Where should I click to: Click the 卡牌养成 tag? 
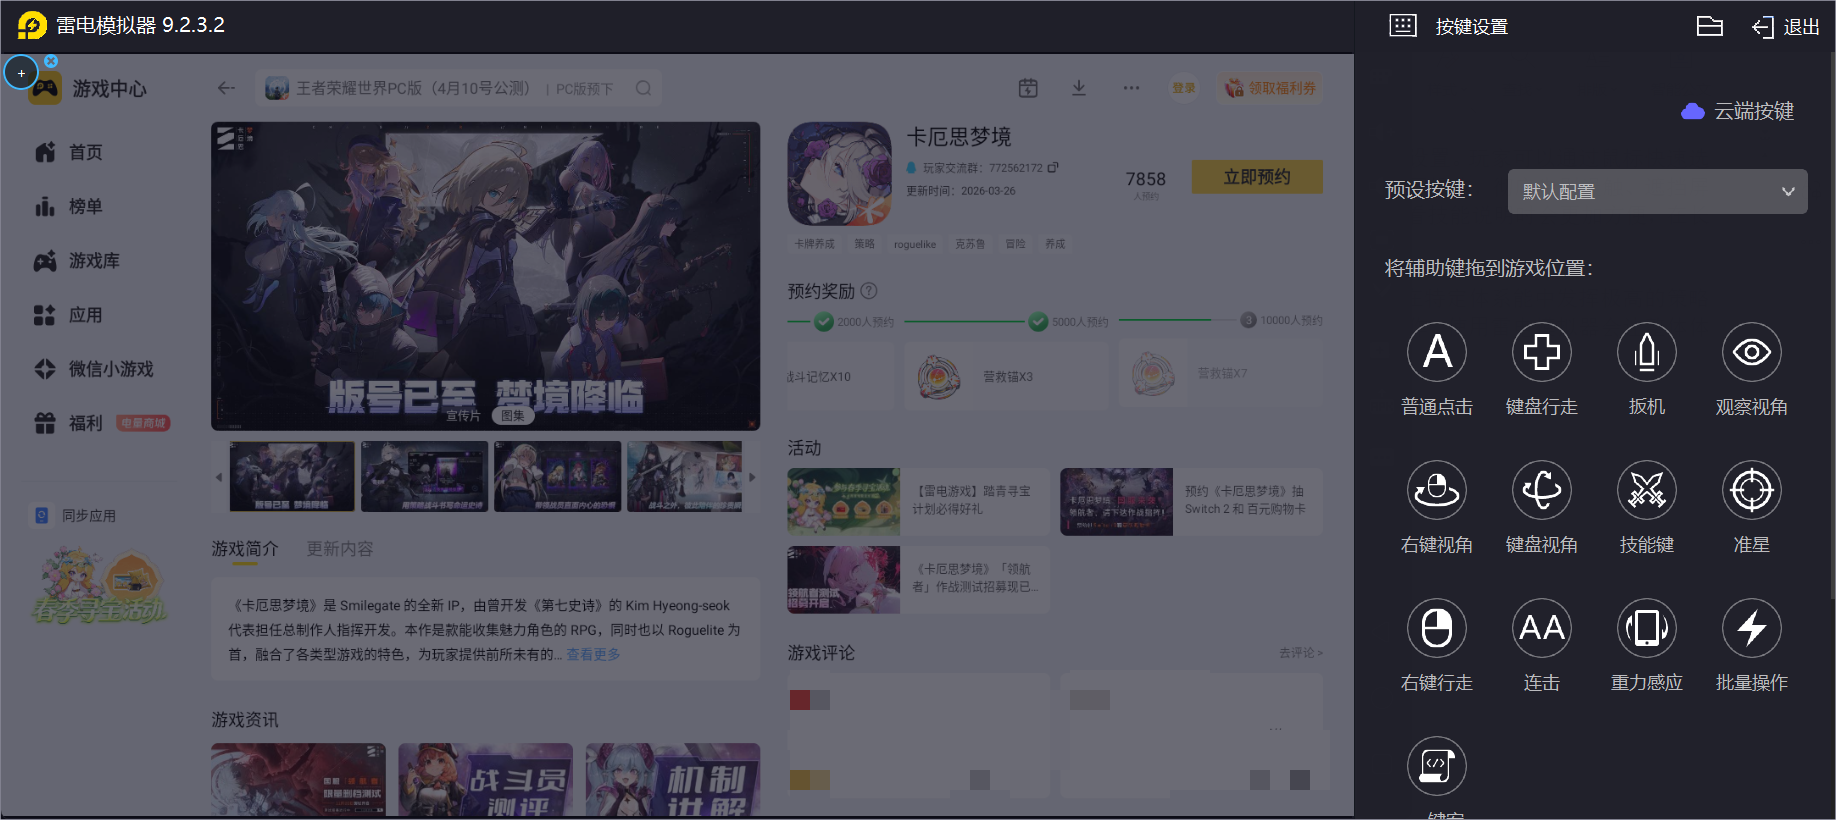814,244
